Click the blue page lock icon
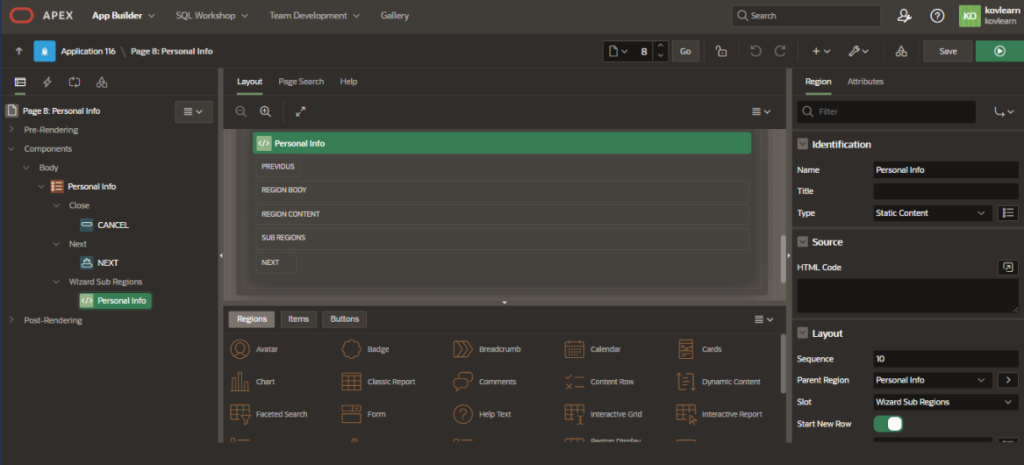 [44, 51]
